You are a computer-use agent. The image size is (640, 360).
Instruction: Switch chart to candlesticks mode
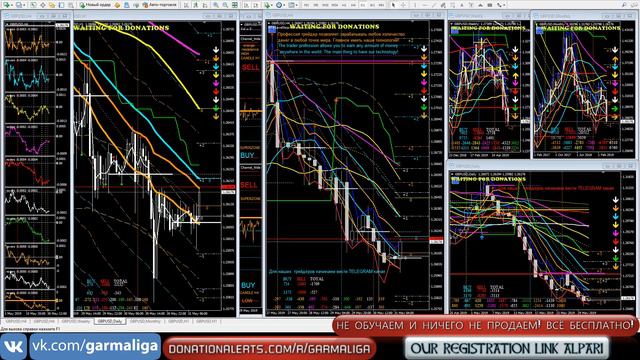coord(196,5)
